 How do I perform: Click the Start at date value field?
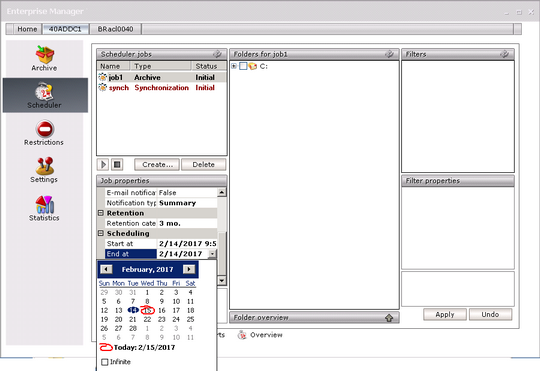click(187, 244)
